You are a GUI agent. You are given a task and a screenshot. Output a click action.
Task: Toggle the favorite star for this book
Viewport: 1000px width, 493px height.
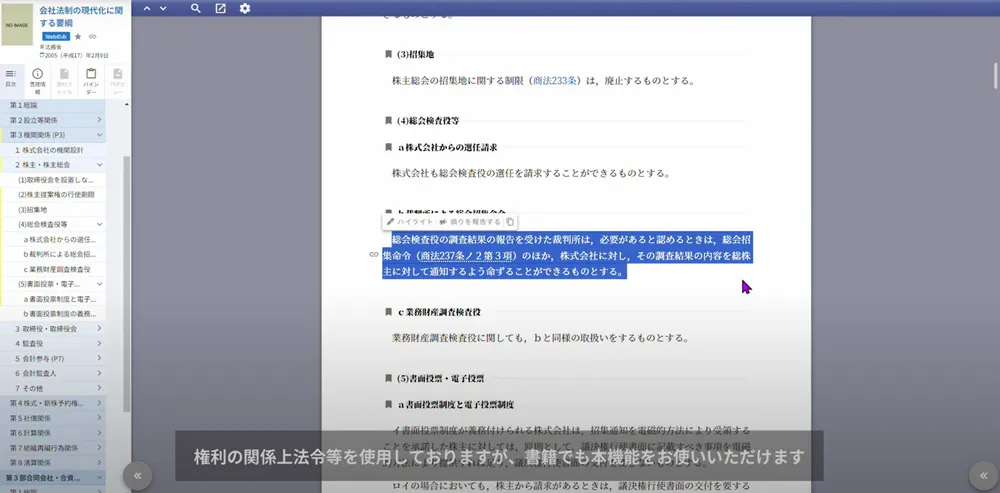[x=78, y=36]
